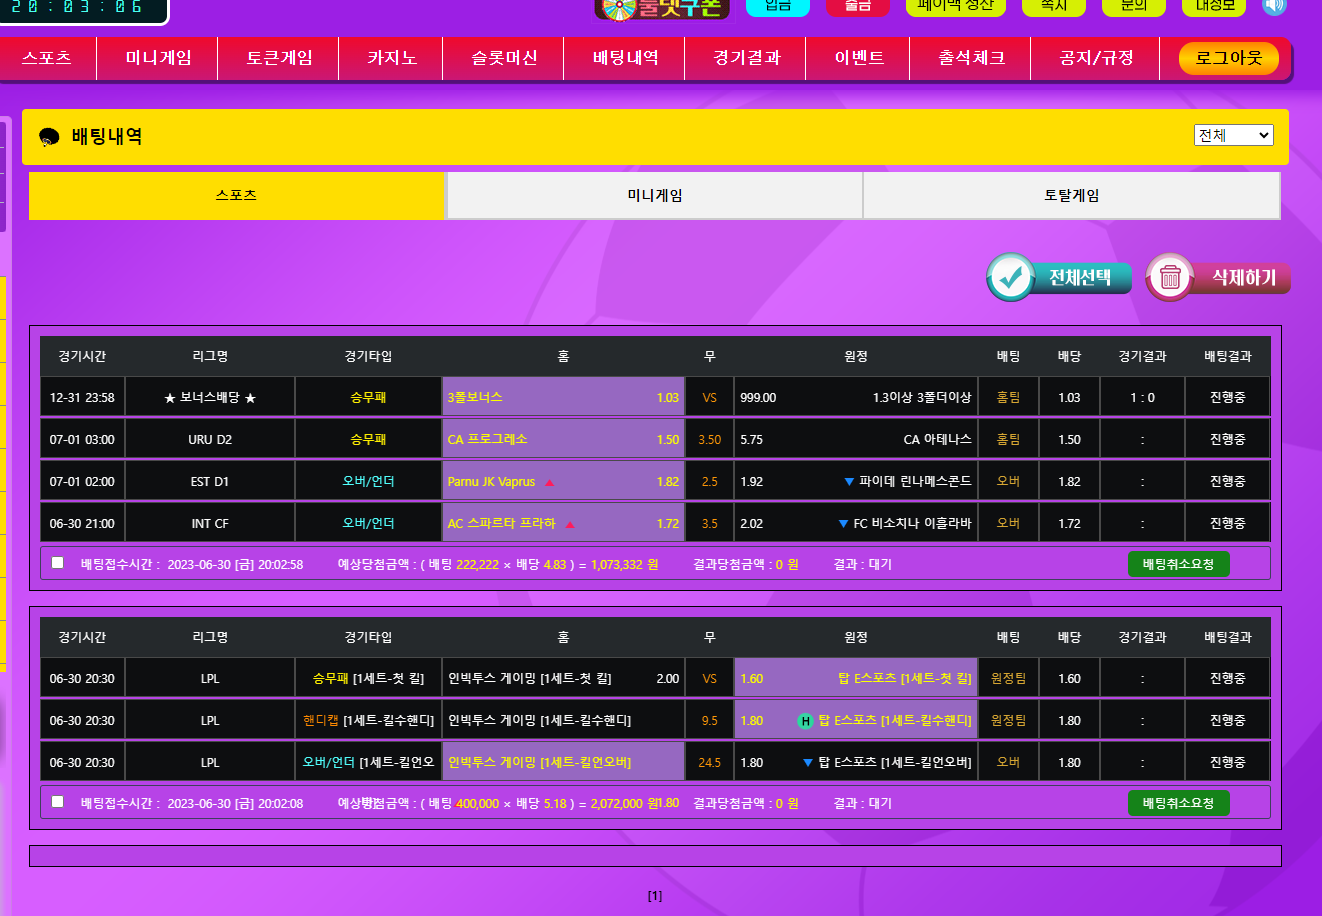Open 경기결과 in the navigation menu
This screenshot has width=1322, height=916.
[746, 58]
